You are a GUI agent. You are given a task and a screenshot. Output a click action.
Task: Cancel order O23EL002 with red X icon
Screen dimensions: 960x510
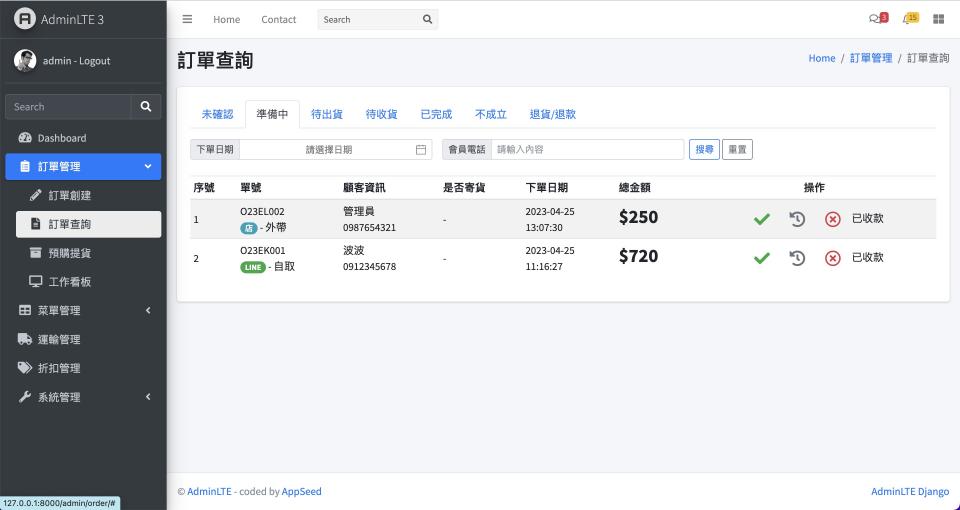(x=832, y=219)
